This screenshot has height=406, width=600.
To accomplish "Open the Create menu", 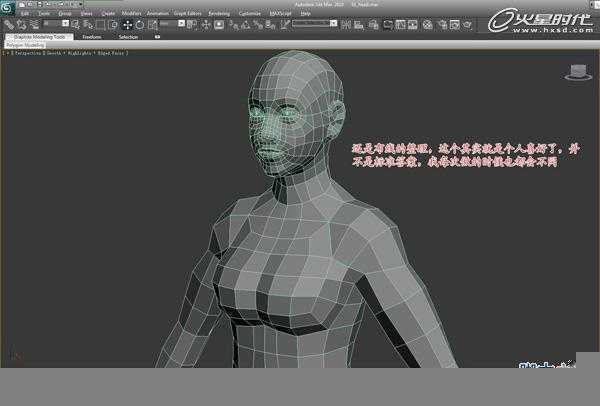I will click(x=108, y=13).
